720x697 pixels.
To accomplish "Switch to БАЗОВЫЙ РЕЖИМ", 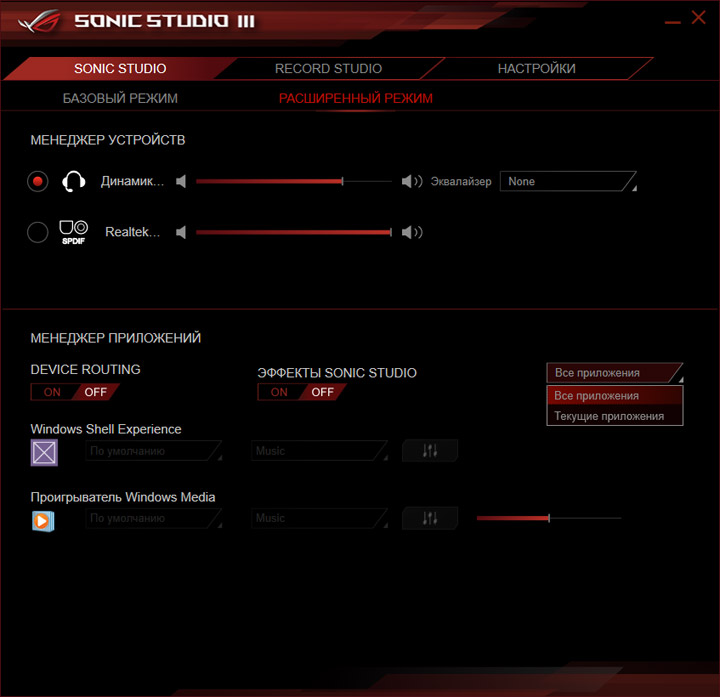I will (120, 98).
